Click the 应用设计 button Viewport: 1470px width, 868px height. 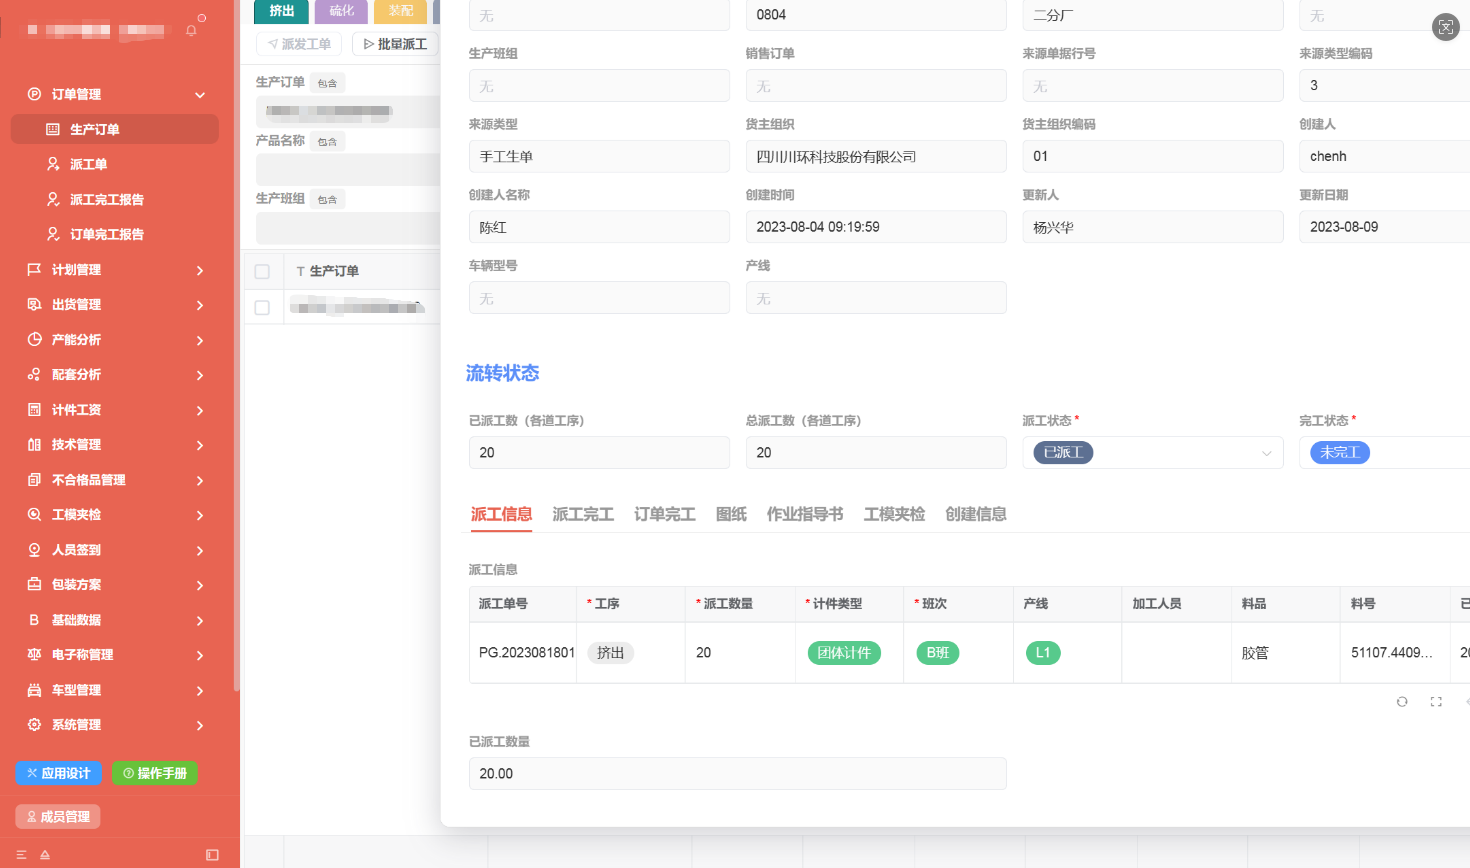coord(58,773)
